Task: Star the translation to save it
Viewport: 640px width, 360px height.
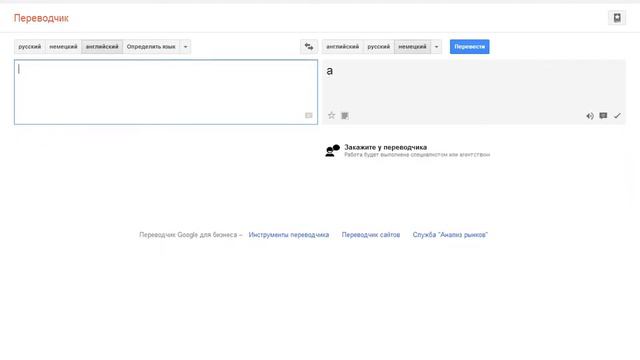Action: (331, 116)
